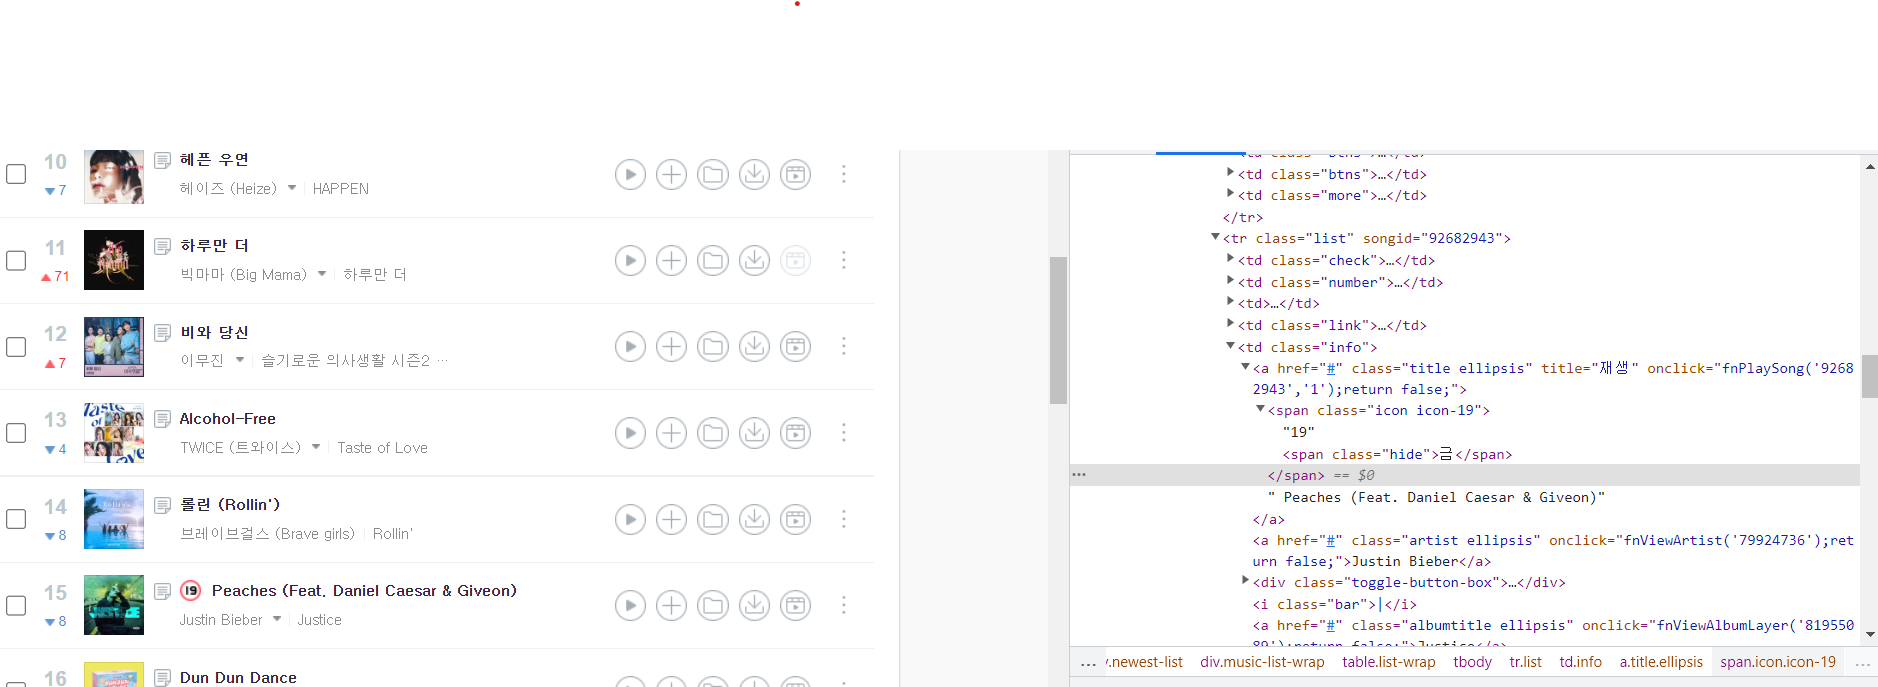Select a.title.ellipsis in the DevTools breadcrumb
Viewport: 1878px width, 687px height.
(1661, 662)
